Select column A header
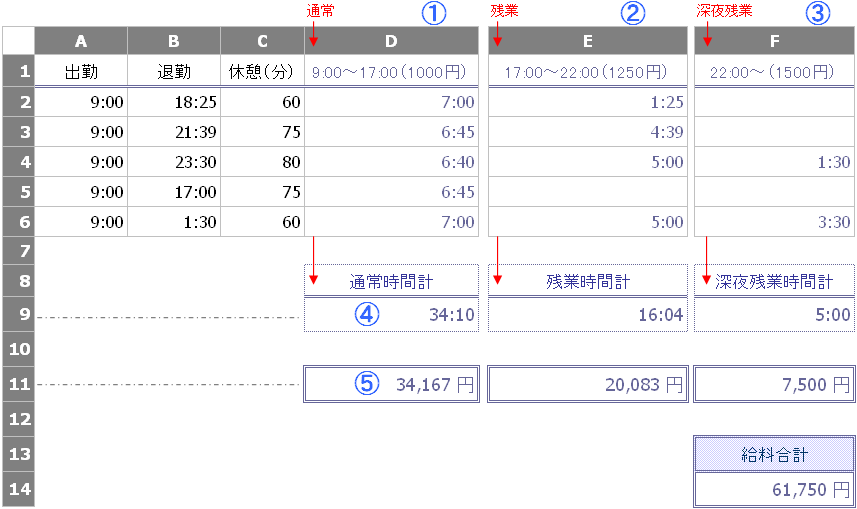This screenshot has height=509, width=857. [81, 41]
